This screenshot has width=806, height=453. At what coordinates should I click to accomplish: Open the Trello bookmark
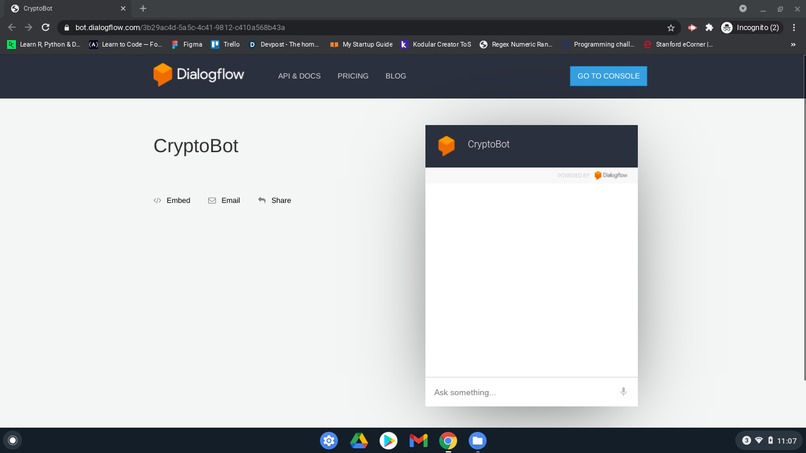(x=226, y=44)
